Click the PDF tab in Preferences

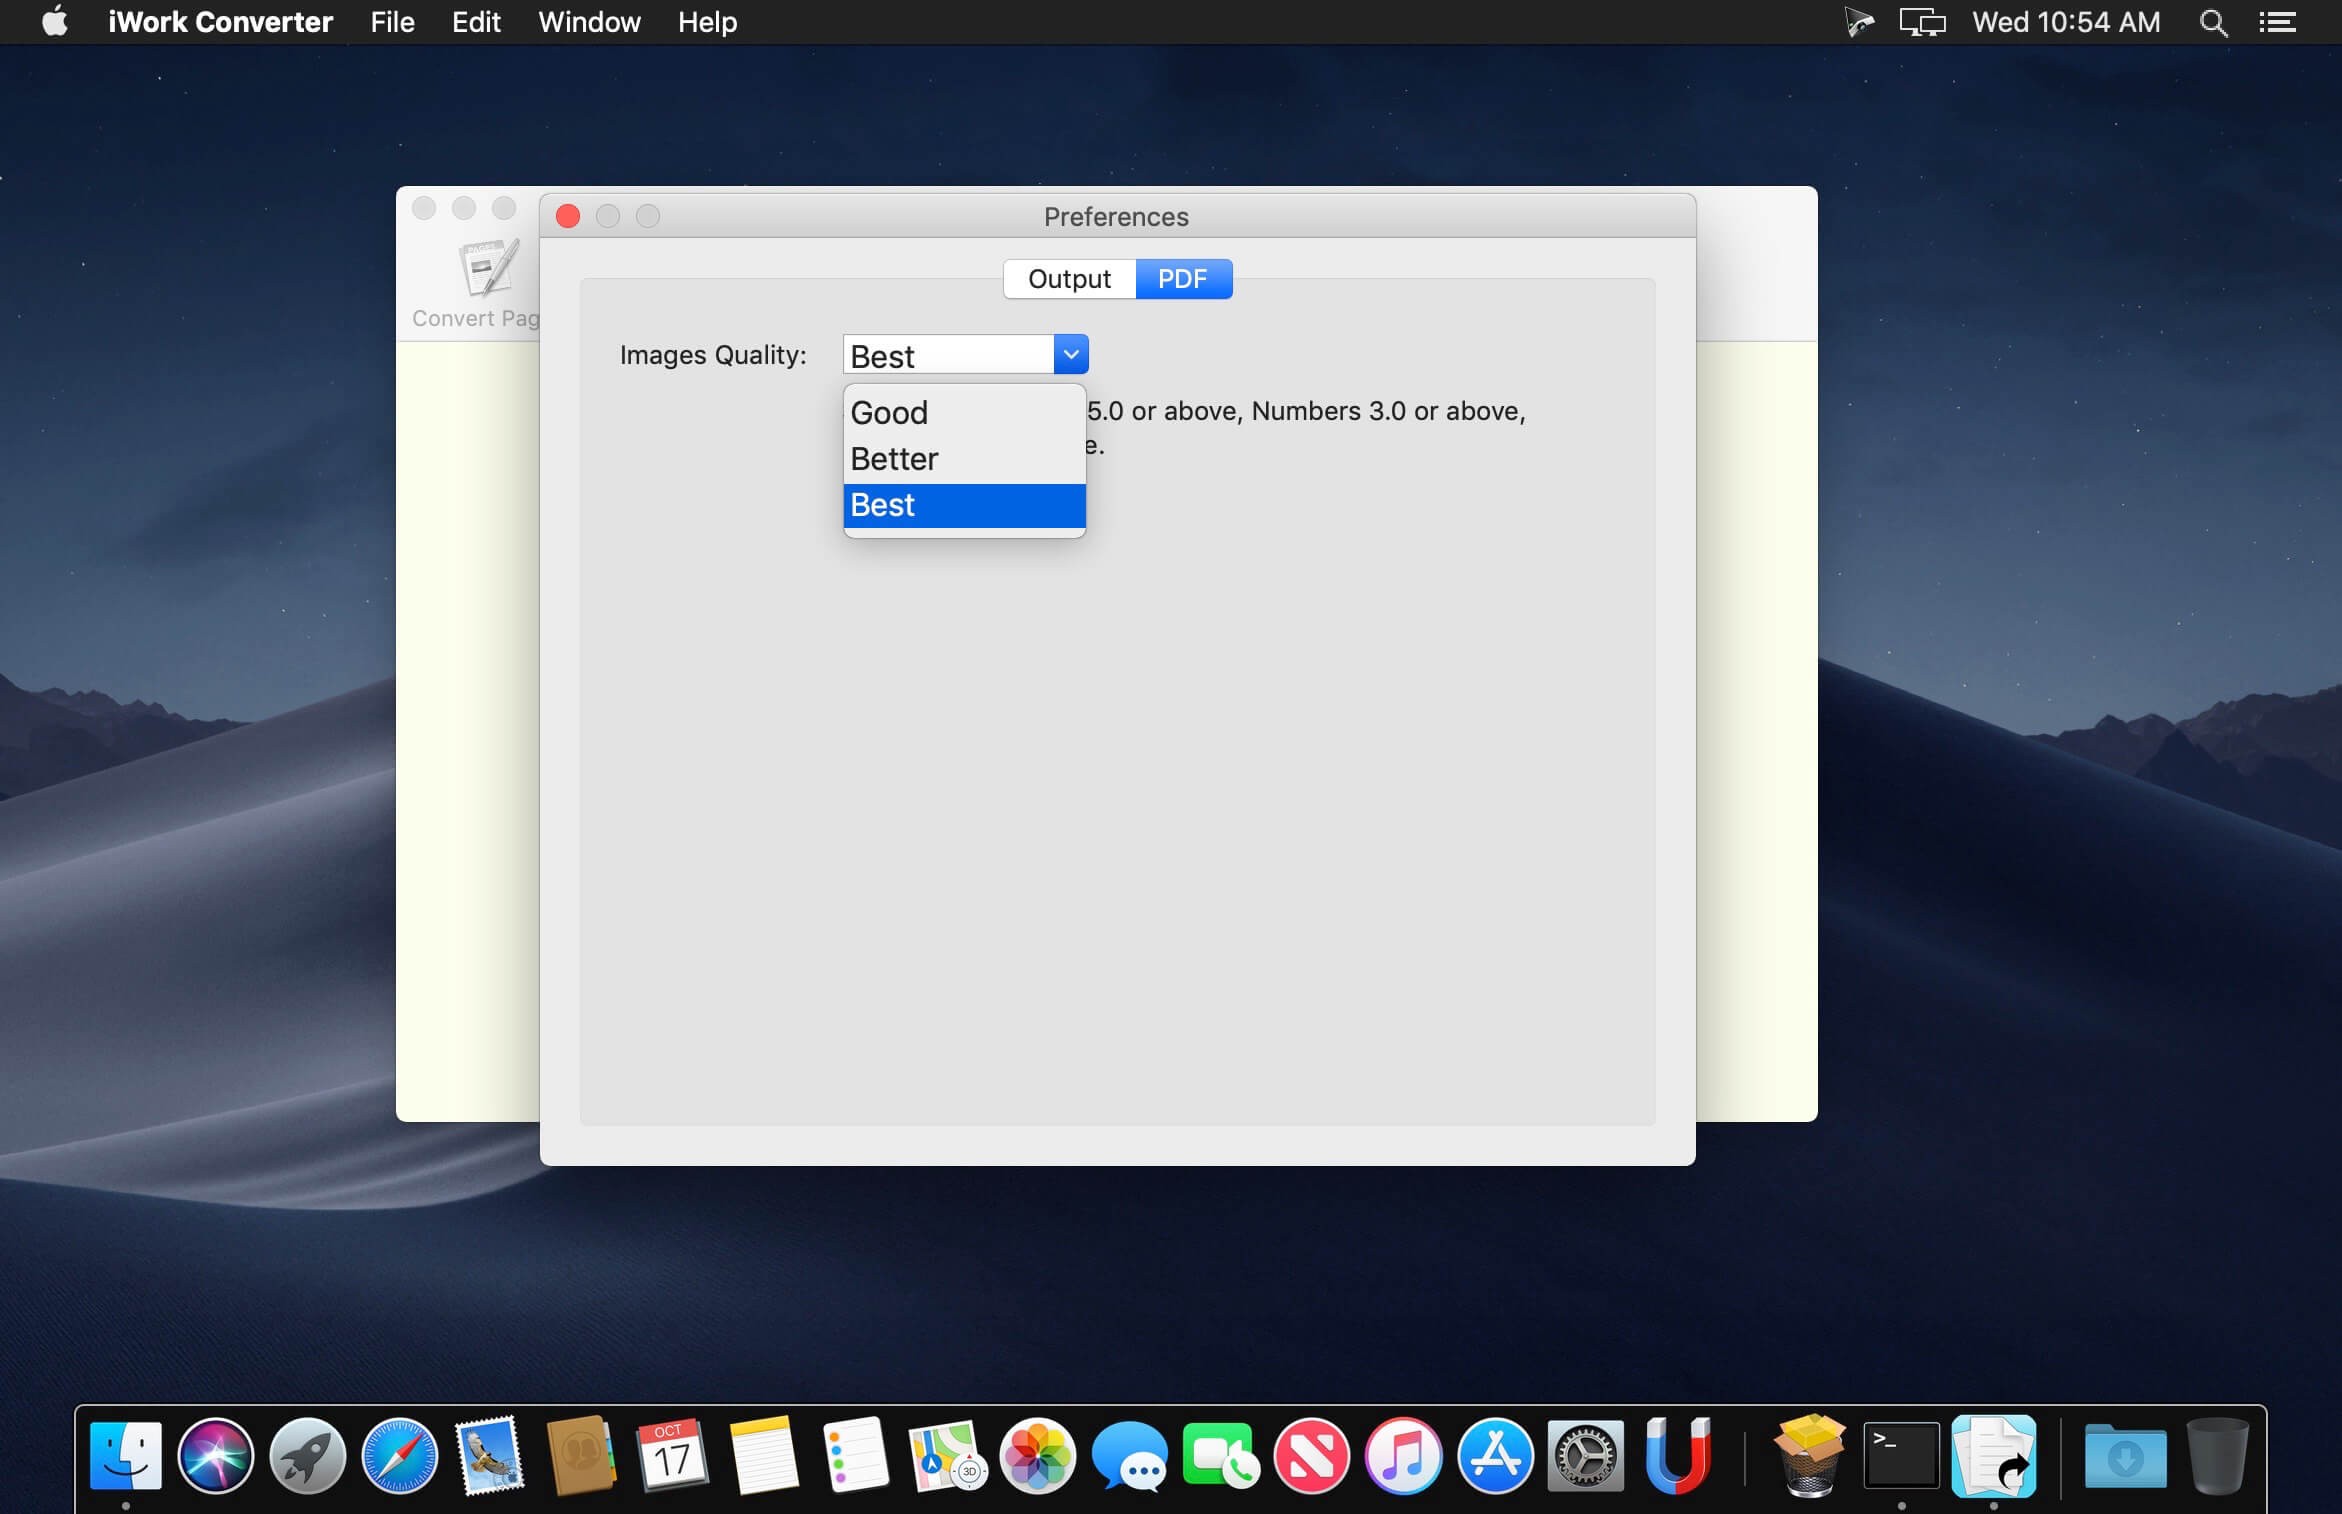1183,278
